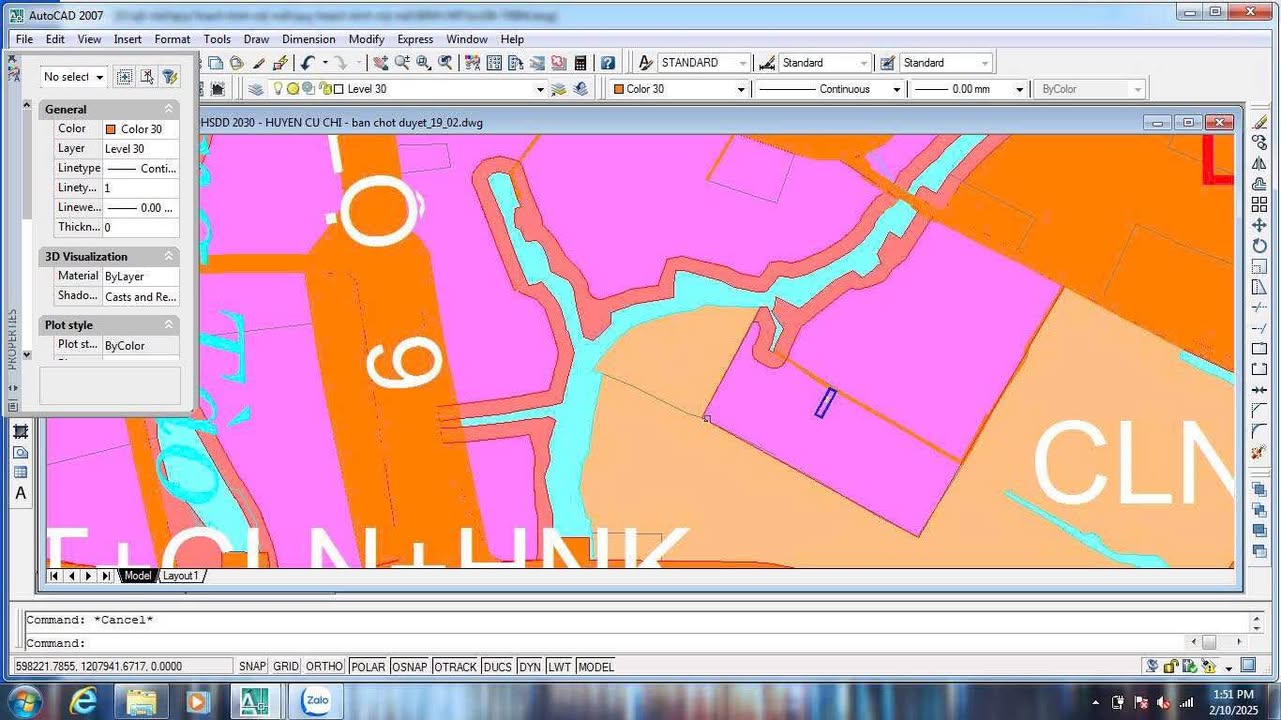This screenshot has width=1281, height=720.
Task: Select the Move tool in Modify toolbar
Action: [x=1259, y=226]
